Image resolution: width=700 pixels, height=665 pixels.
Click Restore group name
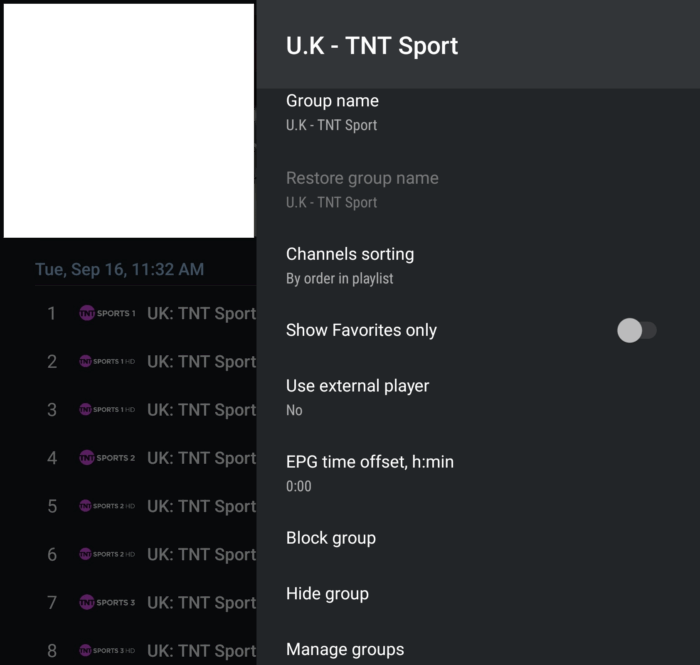pyautogui.click(x=362, y=189)
